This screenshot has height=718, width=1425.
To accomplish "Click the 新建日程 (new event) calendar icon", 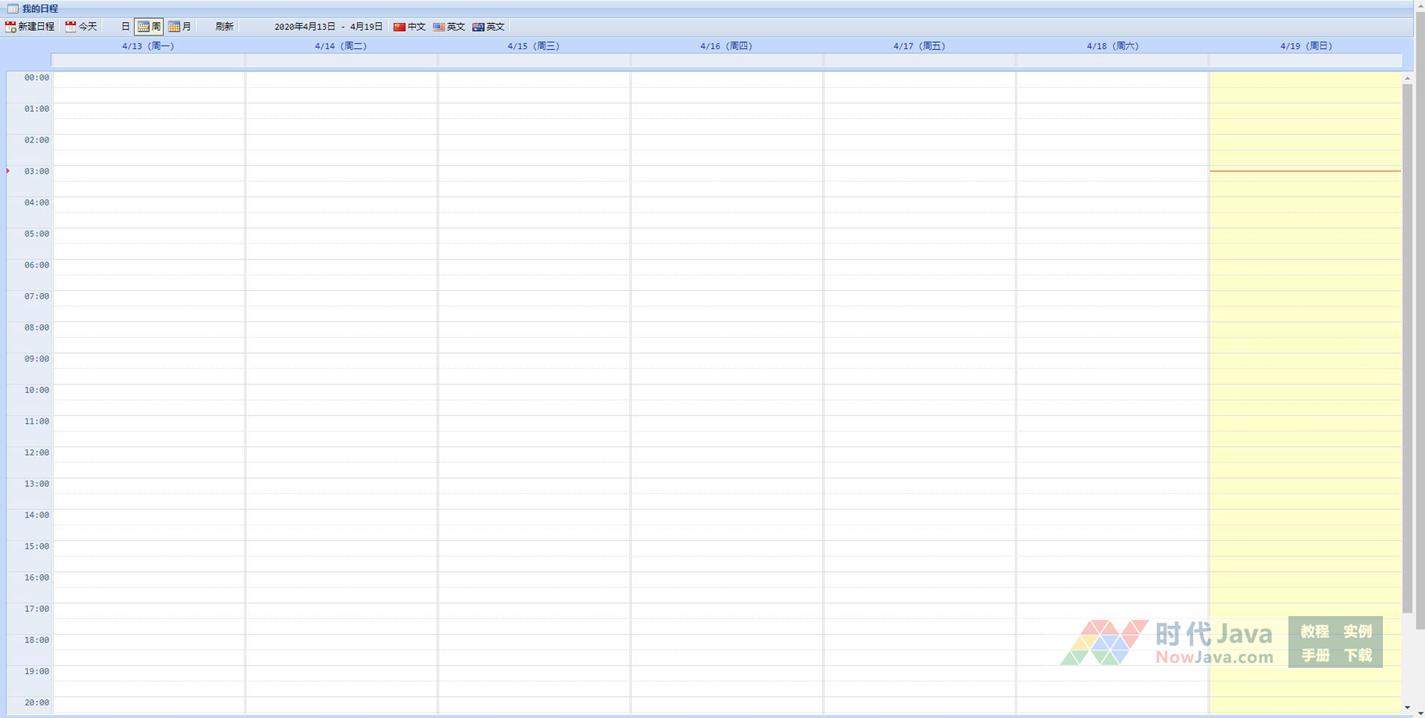I will 11,27.
